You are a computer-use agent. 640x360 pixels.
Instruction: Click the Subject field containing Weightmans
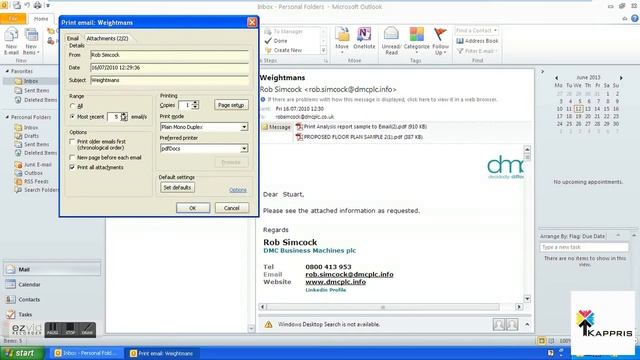pos(169,80)
